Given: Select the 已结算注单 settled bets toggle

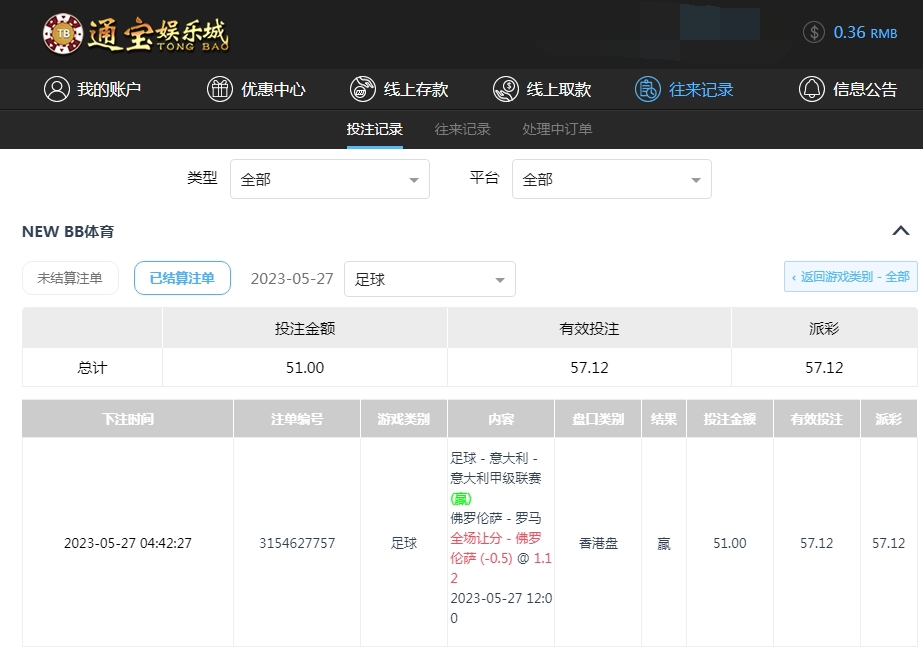Looking at the screenshot, I should click(182, 278).
